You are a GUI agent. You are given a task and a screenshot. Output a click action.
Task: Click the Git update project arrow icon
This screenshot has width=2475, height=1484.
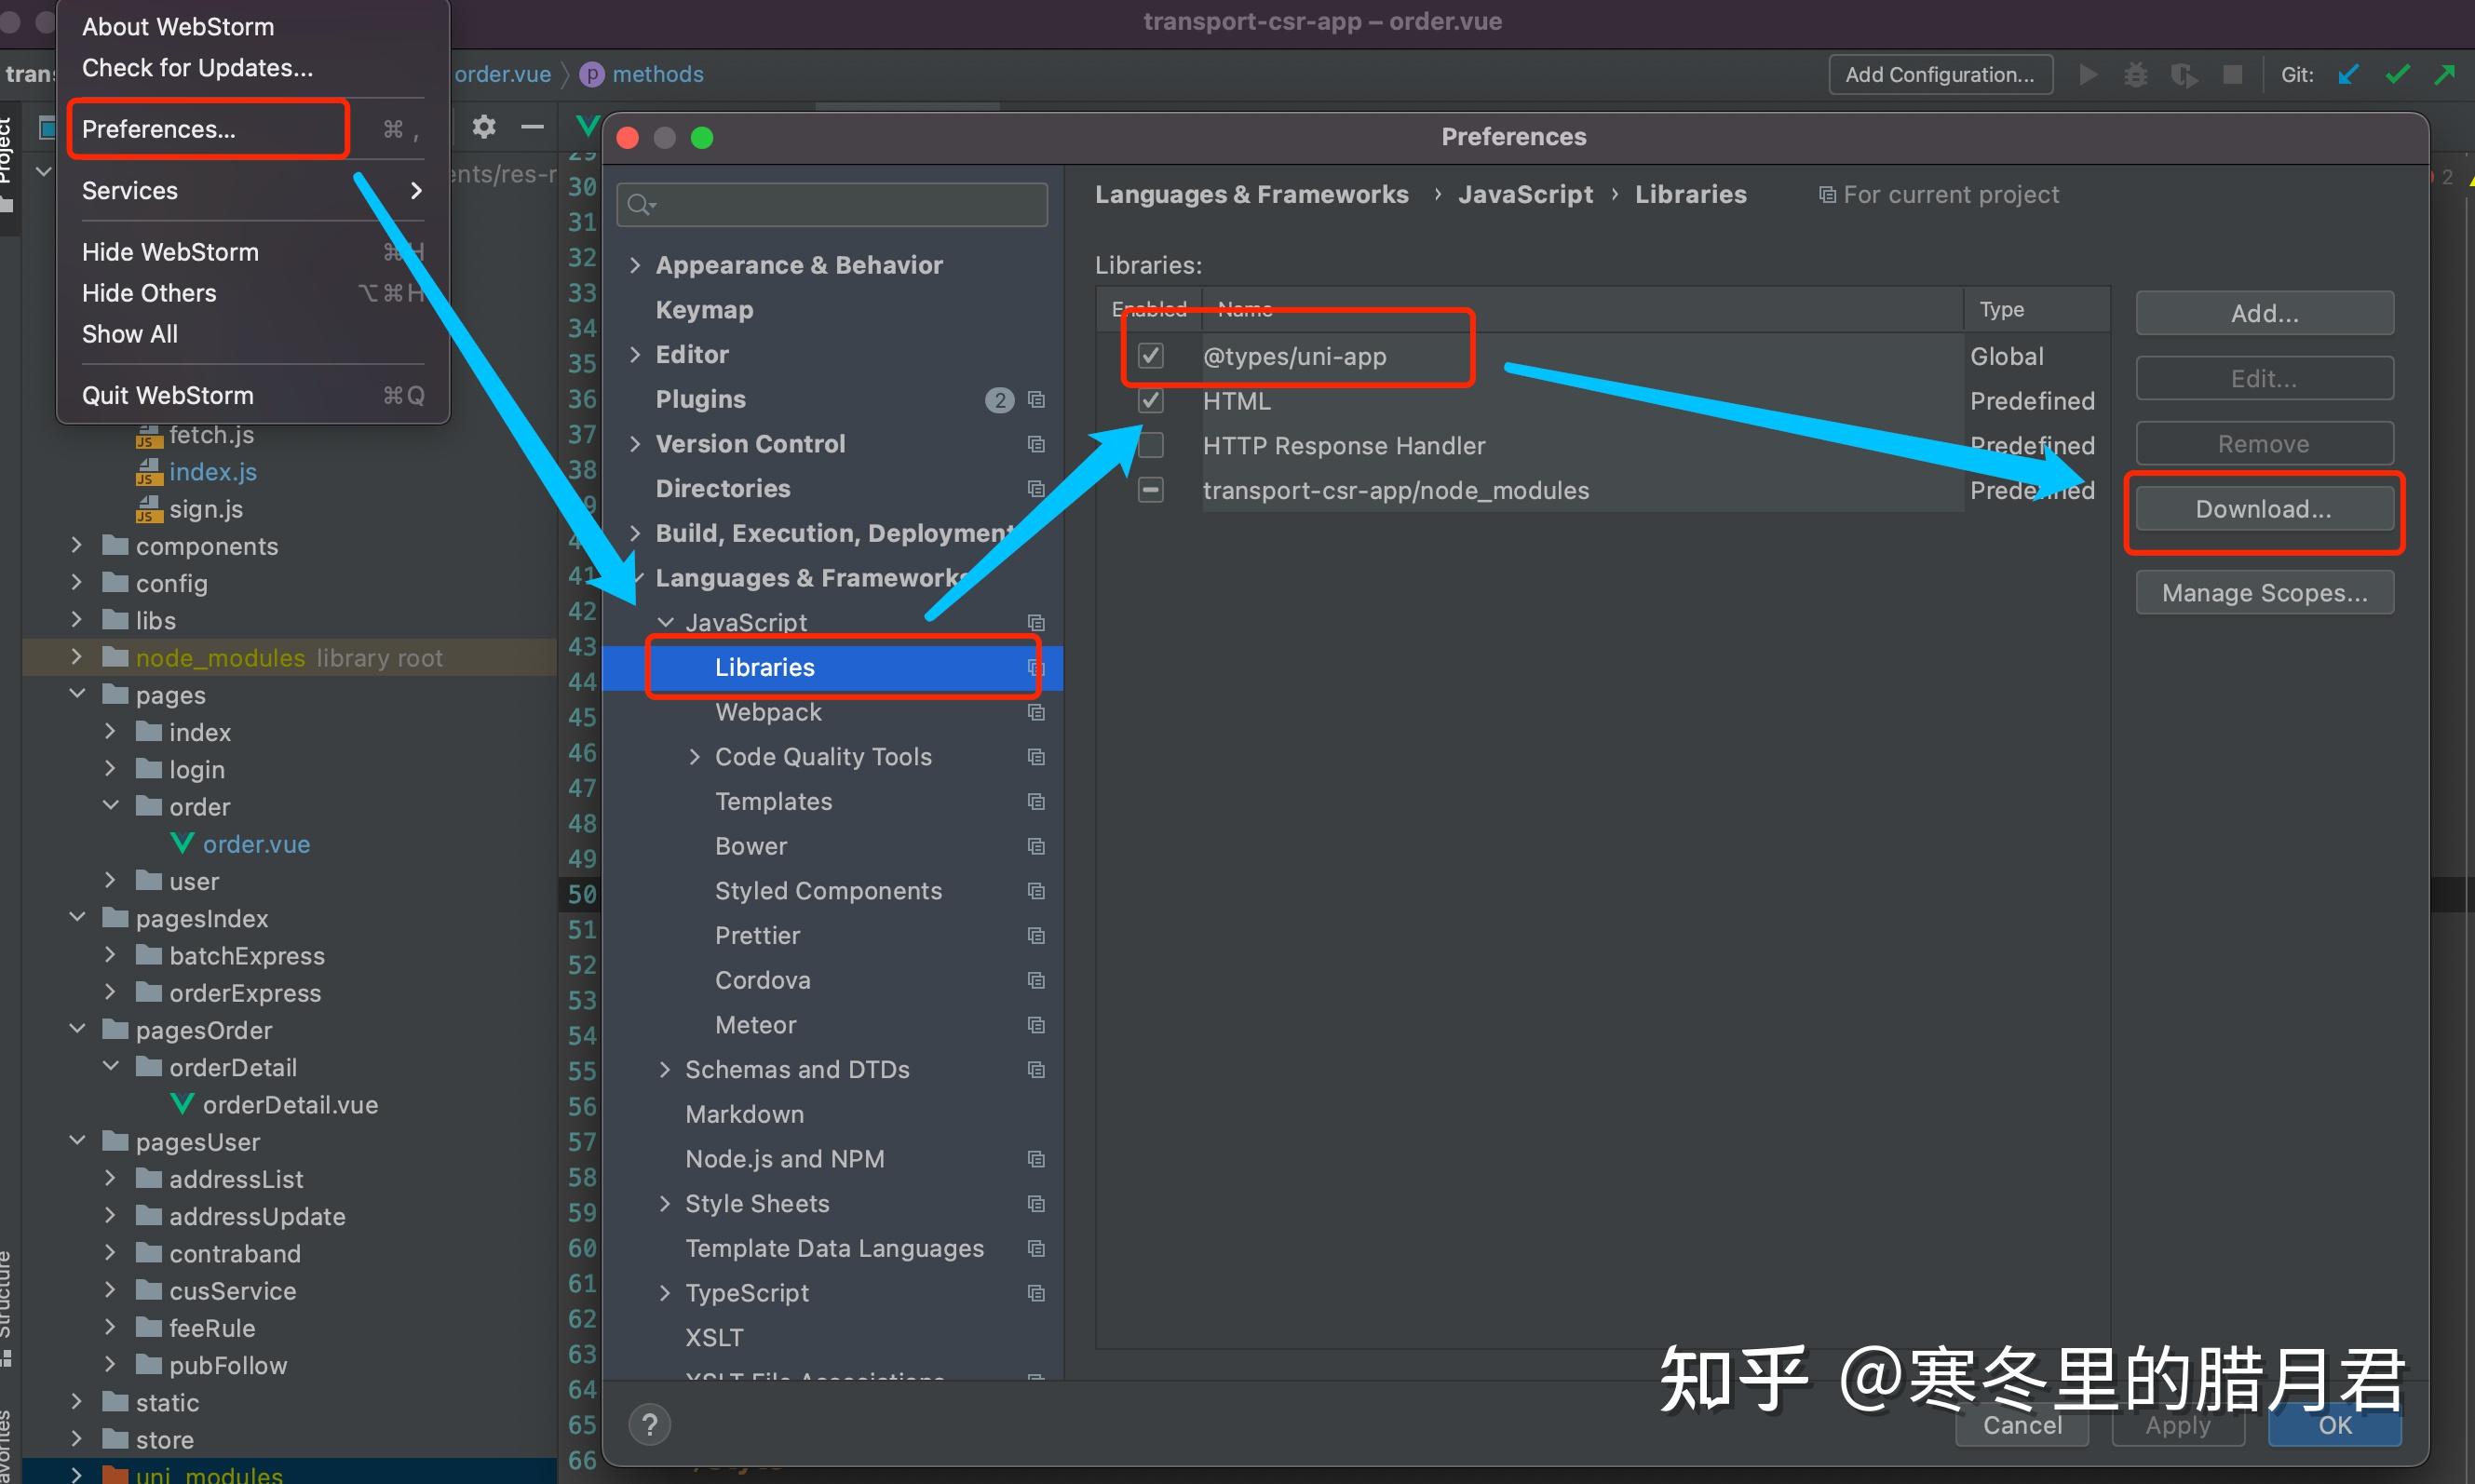click(2349, 75)
